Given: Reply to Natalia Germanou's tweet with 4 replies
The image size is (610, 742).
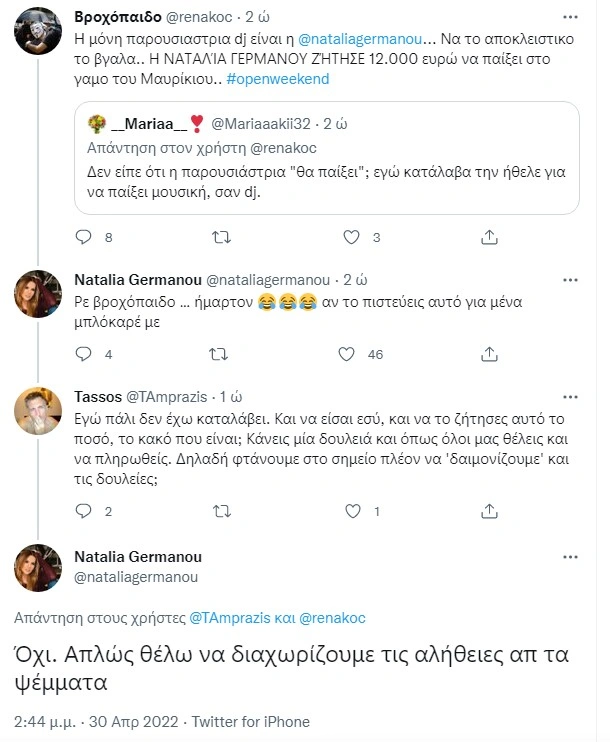Looking at the screenshot, I should click(x=84, y=354).
